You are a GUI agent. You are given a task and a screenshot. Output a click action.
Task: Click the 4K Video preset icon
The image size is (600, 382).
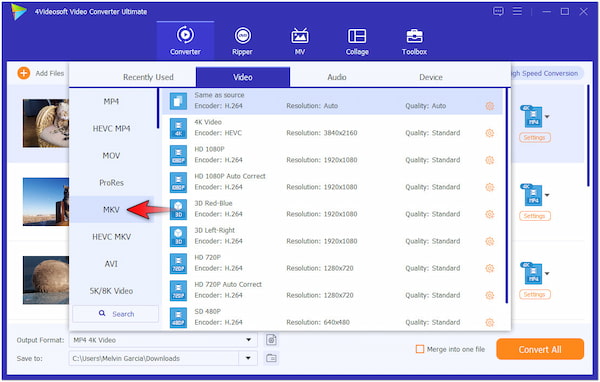(x=178, y=128)
